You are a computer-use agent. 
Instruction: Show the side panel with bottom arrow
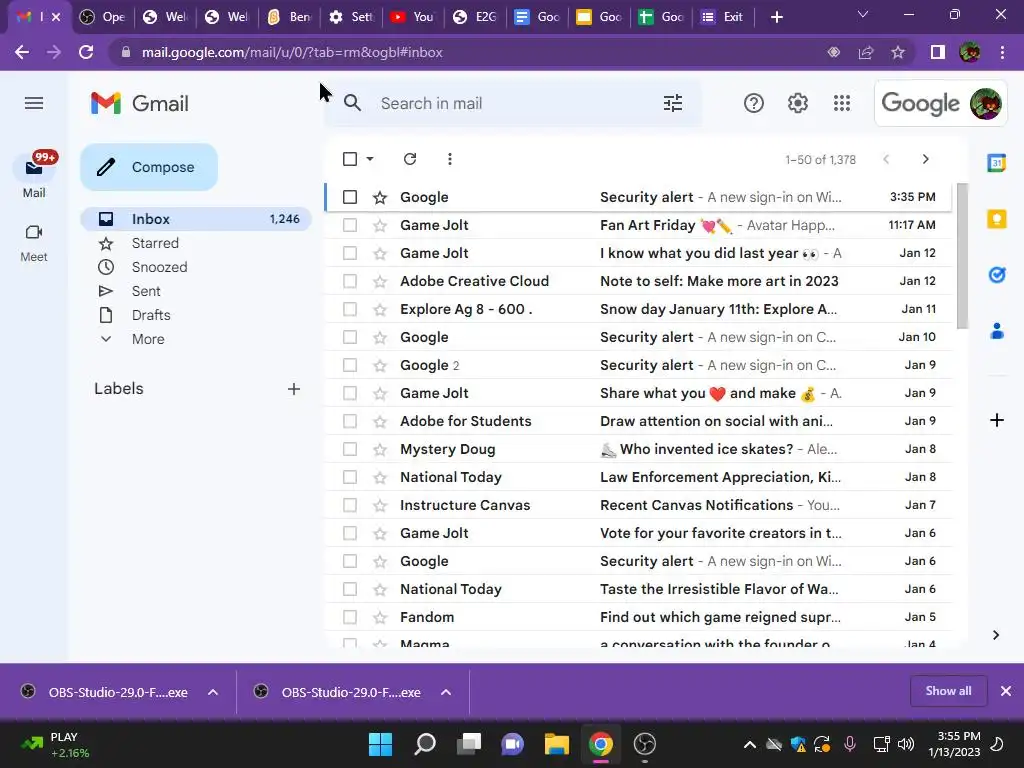pos(996,635)
